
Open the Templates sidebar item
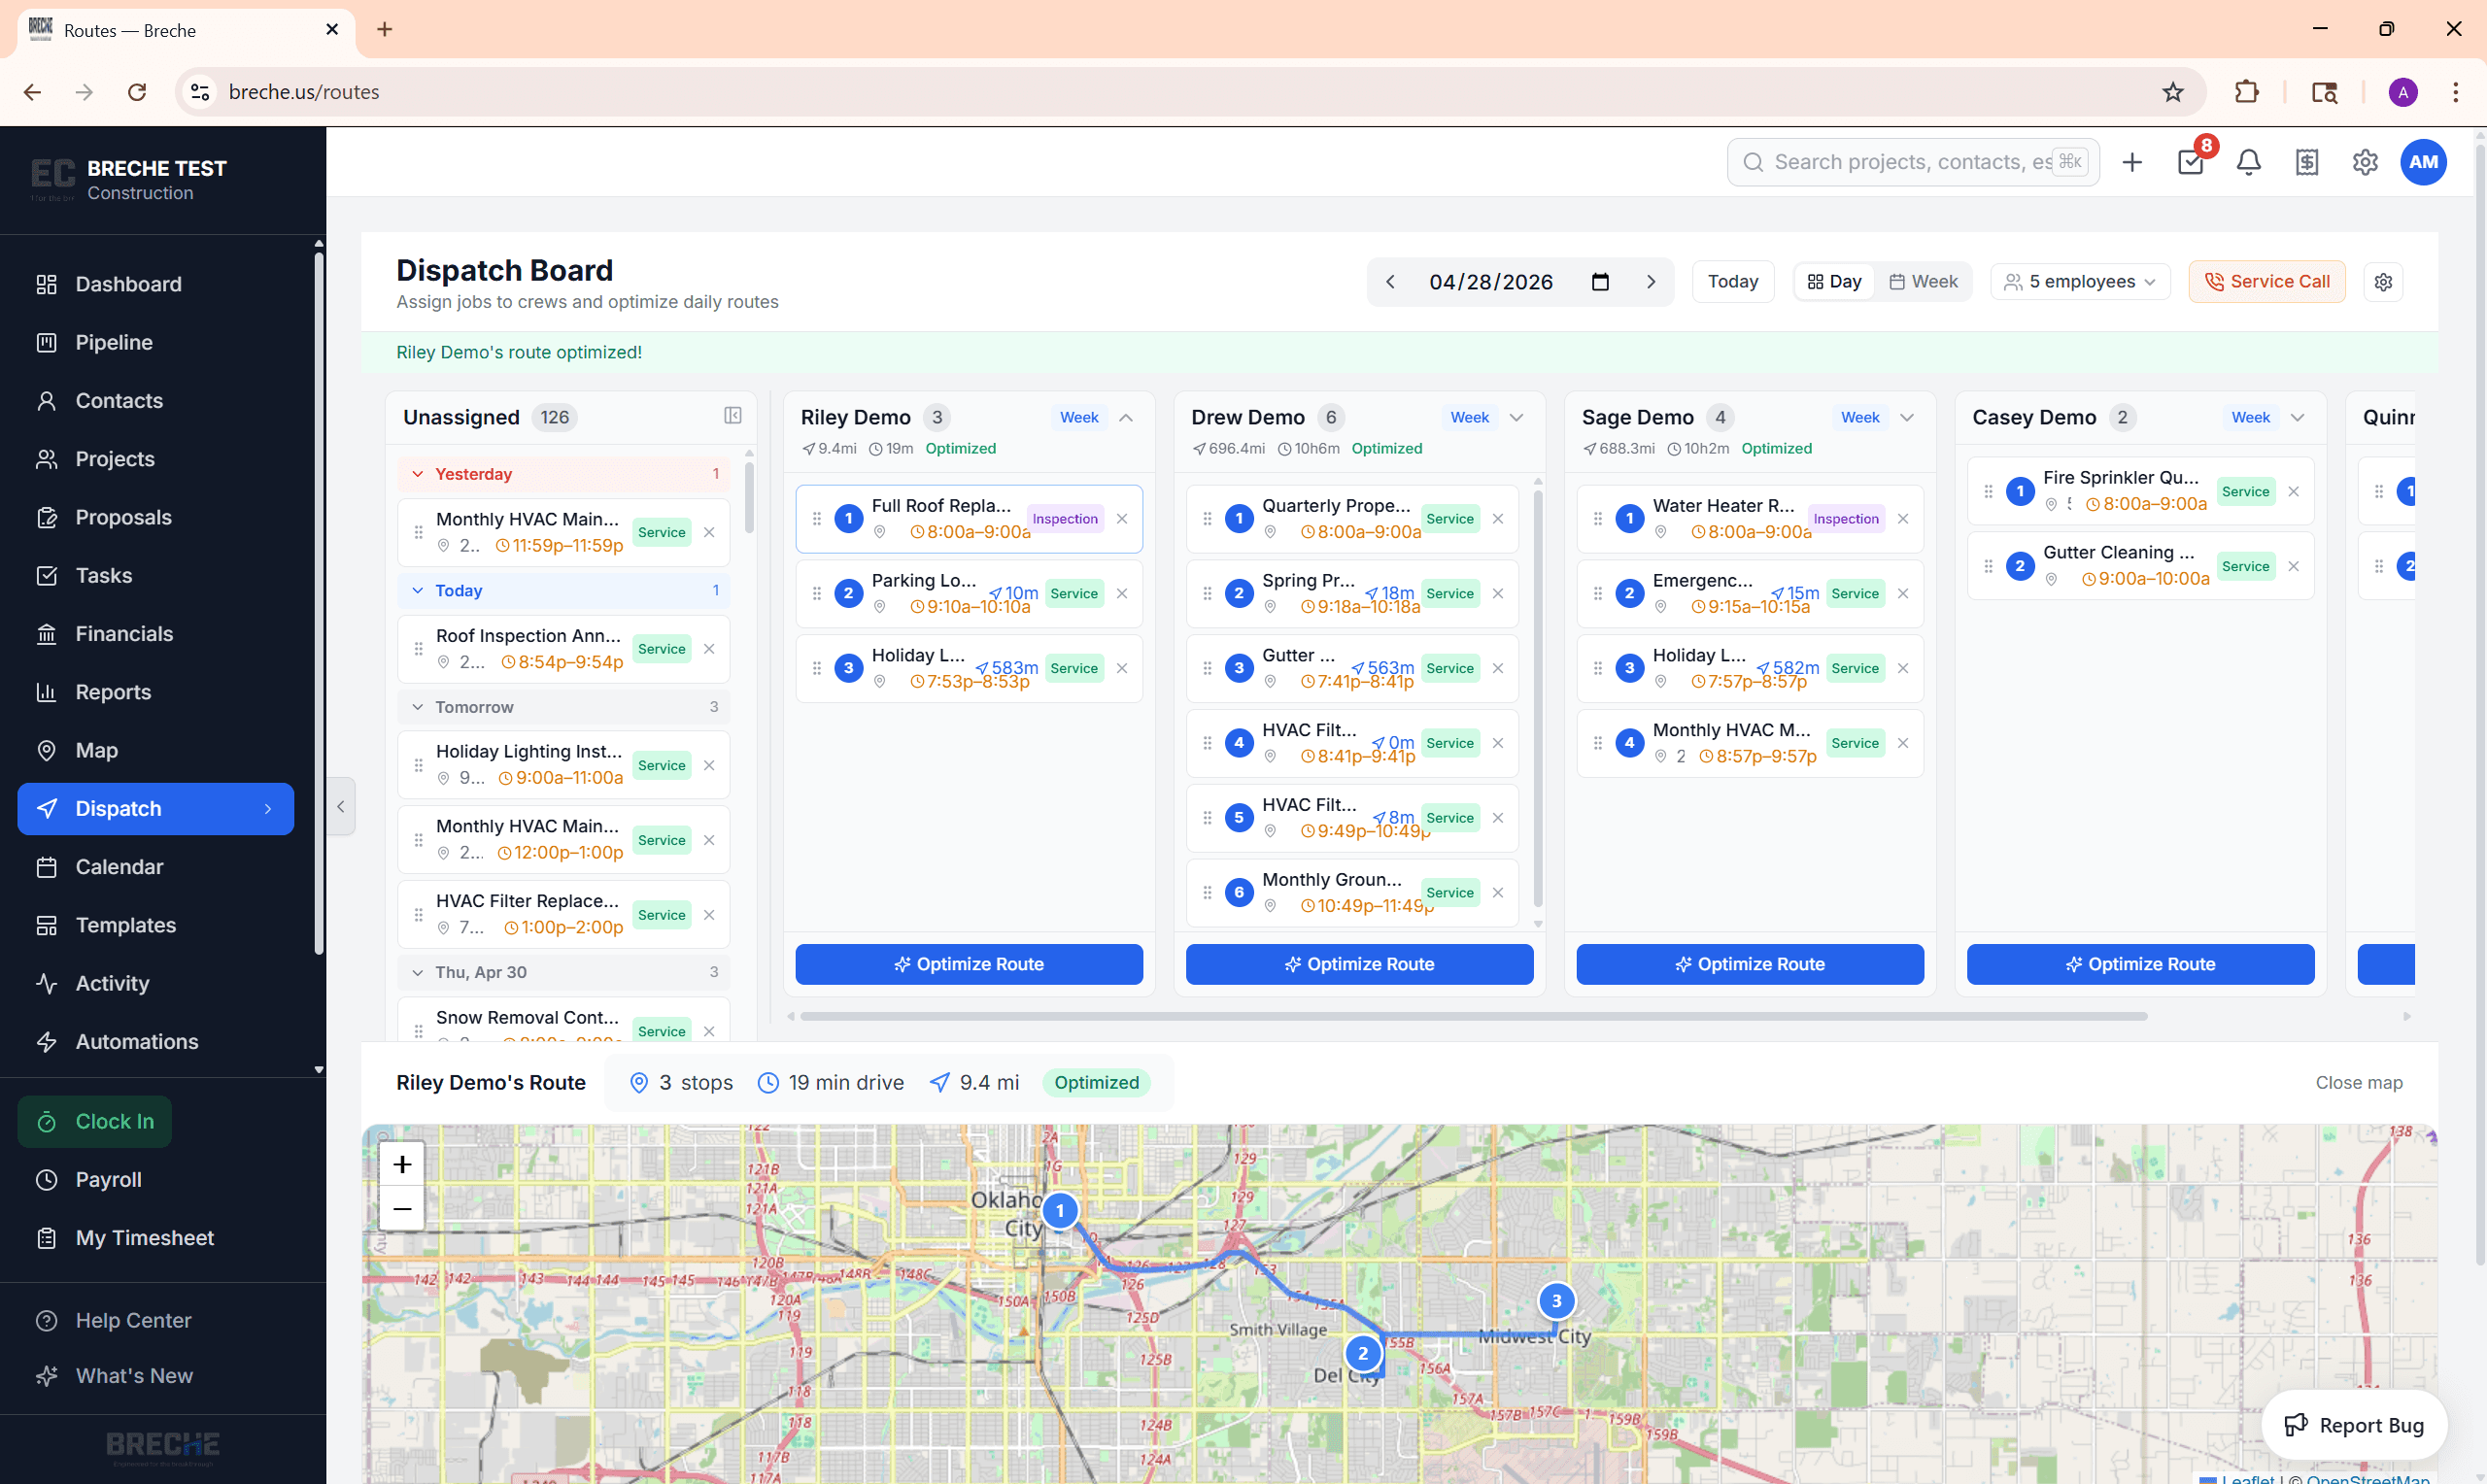click(x=155, y=925)
